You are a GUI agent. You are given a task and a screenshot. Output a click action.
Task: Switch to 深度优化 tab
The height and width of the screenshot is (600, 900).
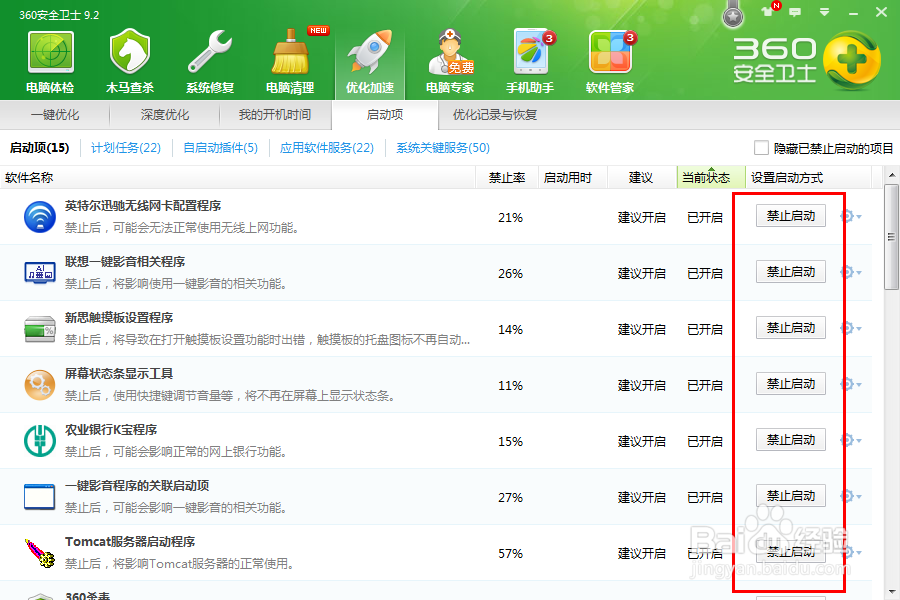(165, 115)
